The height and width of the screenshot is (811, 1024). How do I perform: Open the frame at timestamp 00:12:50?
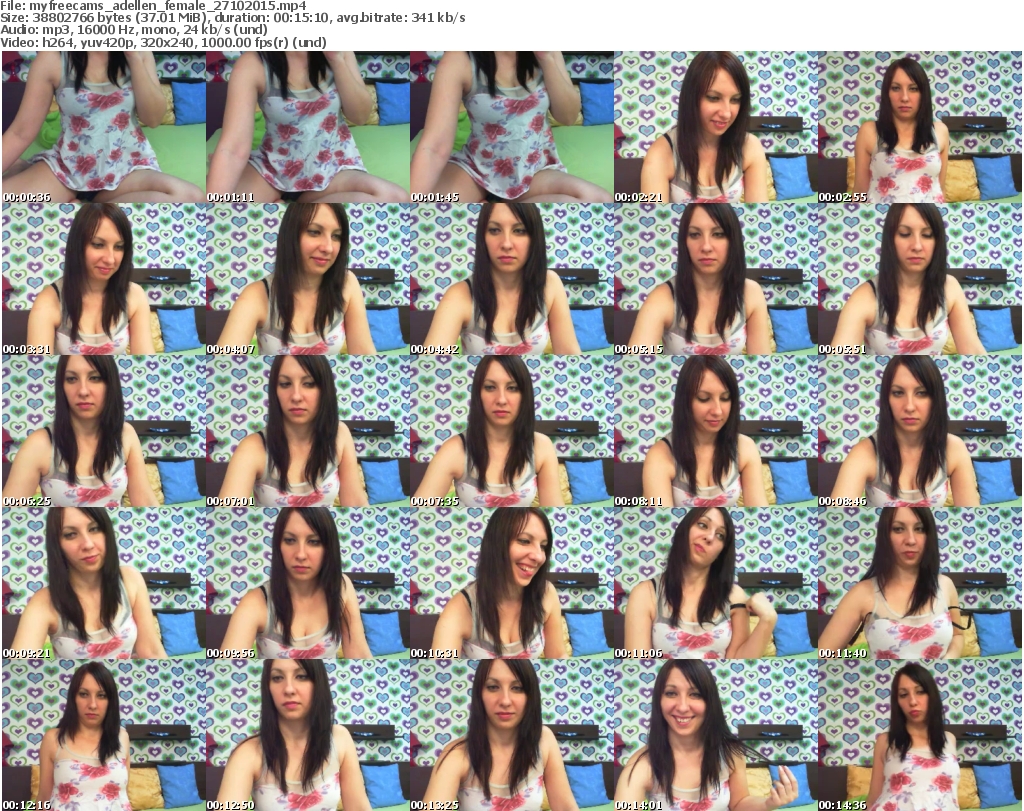(308, 735)
